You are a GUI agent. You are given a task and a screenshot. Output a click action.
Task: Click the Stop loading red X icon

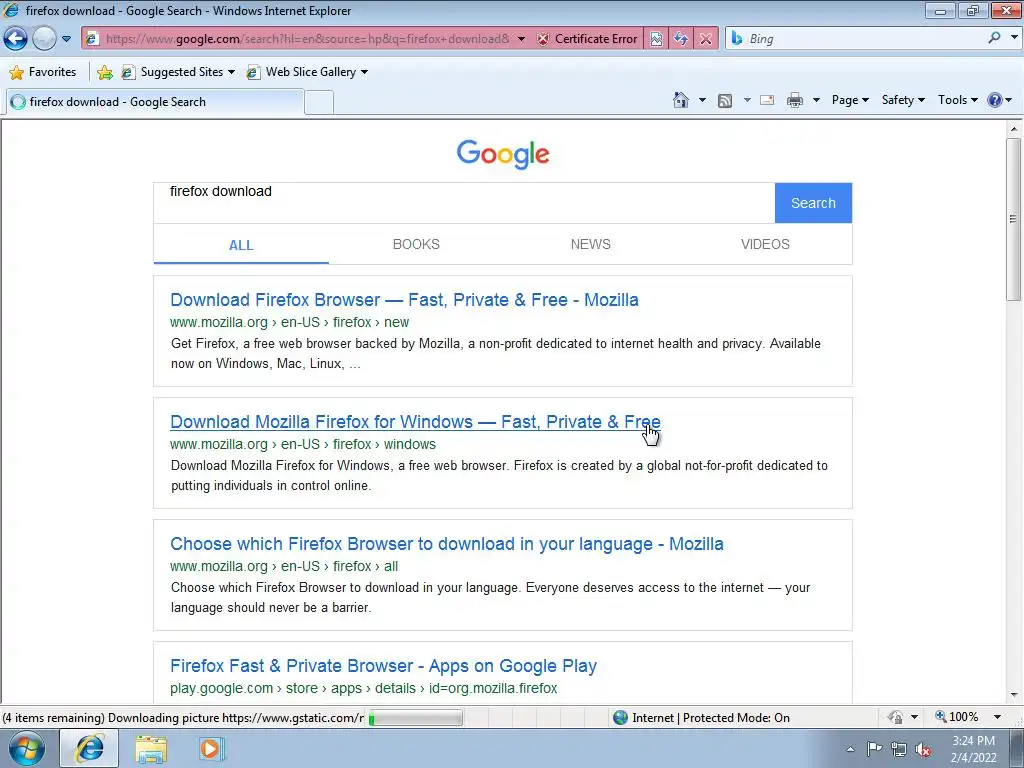click(705, 39)
